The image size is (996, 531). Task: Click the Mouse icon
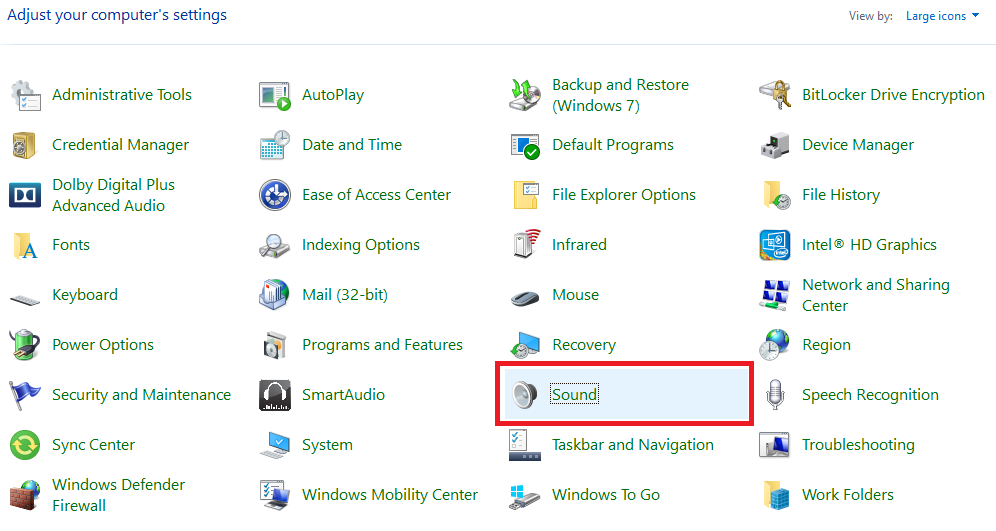click(525, 295)
